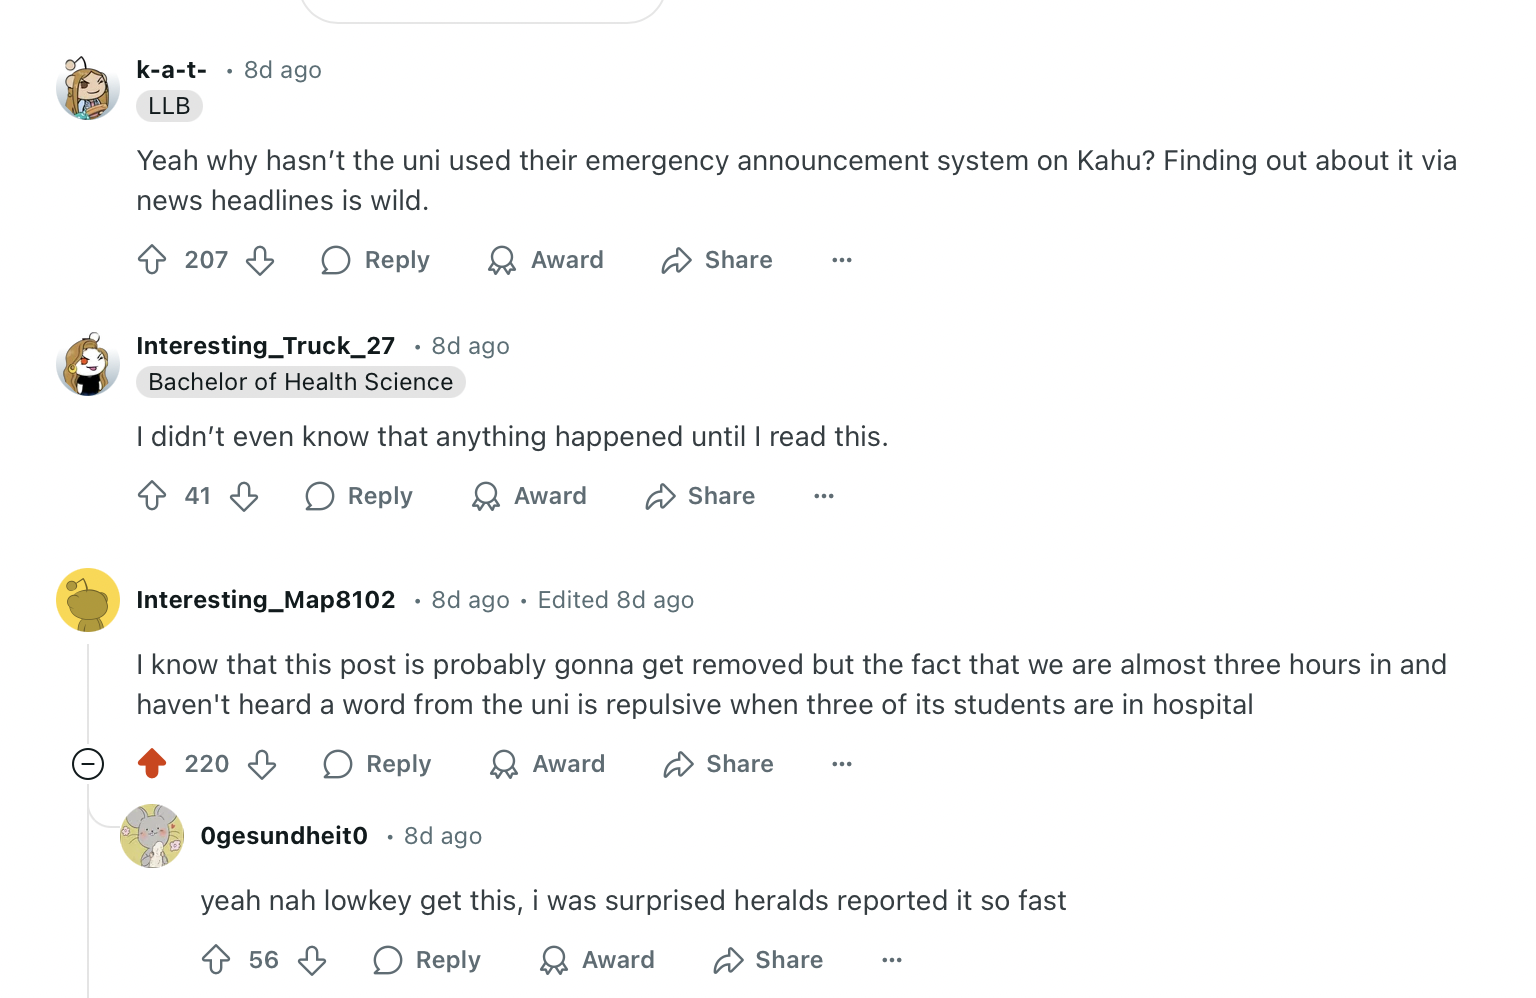Upvote 0gesundheit0's reply
1536x998 pixels.
pyautogui.click(x=216, y=960)
